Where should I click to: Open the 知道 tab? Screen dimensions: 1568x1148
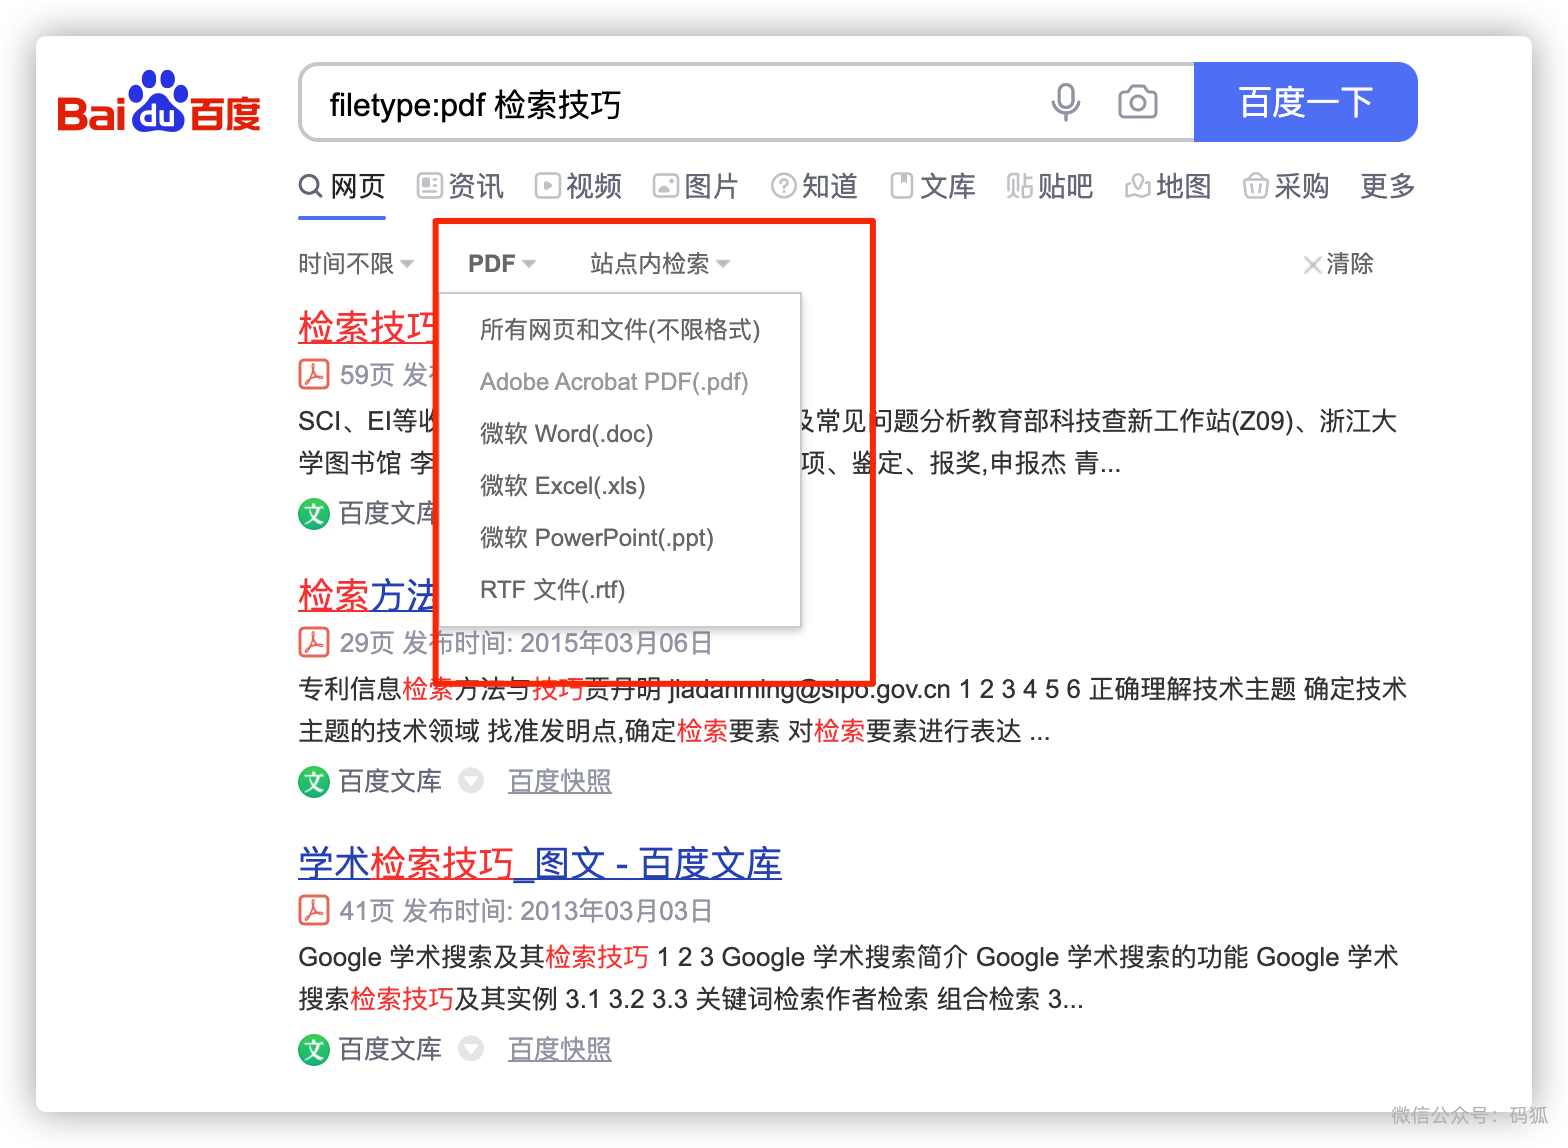[814, 186]
